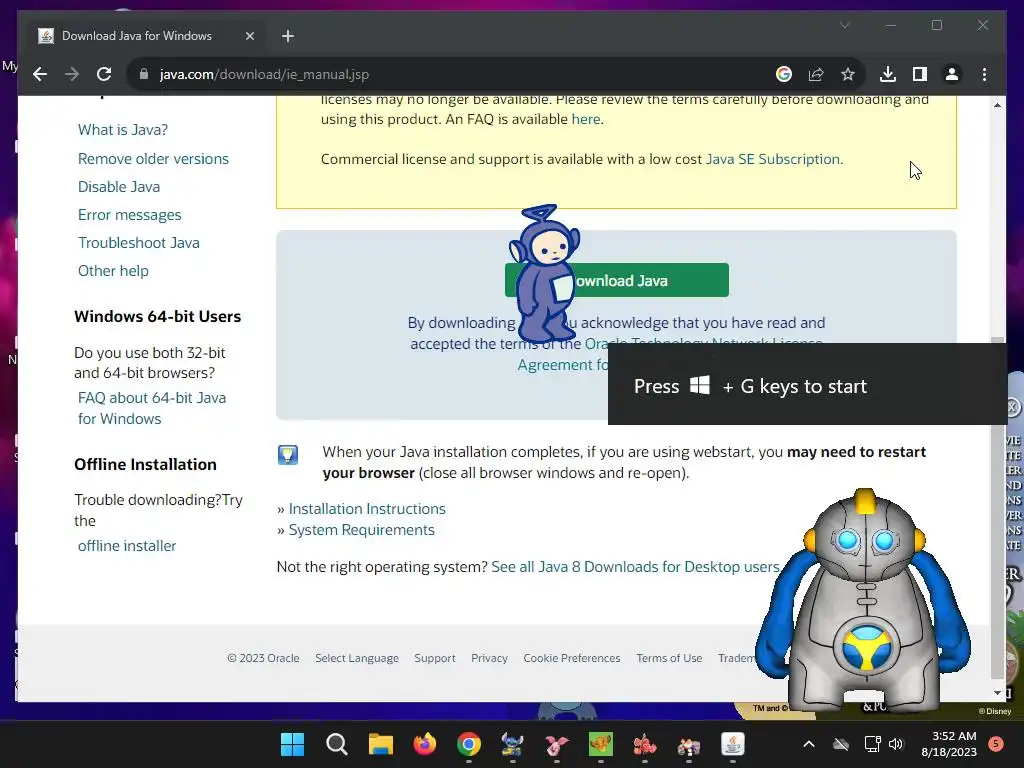The height and width of the screenshot is (768, 1024).
Task: Click the Other help link
Action: pos(113,271)
